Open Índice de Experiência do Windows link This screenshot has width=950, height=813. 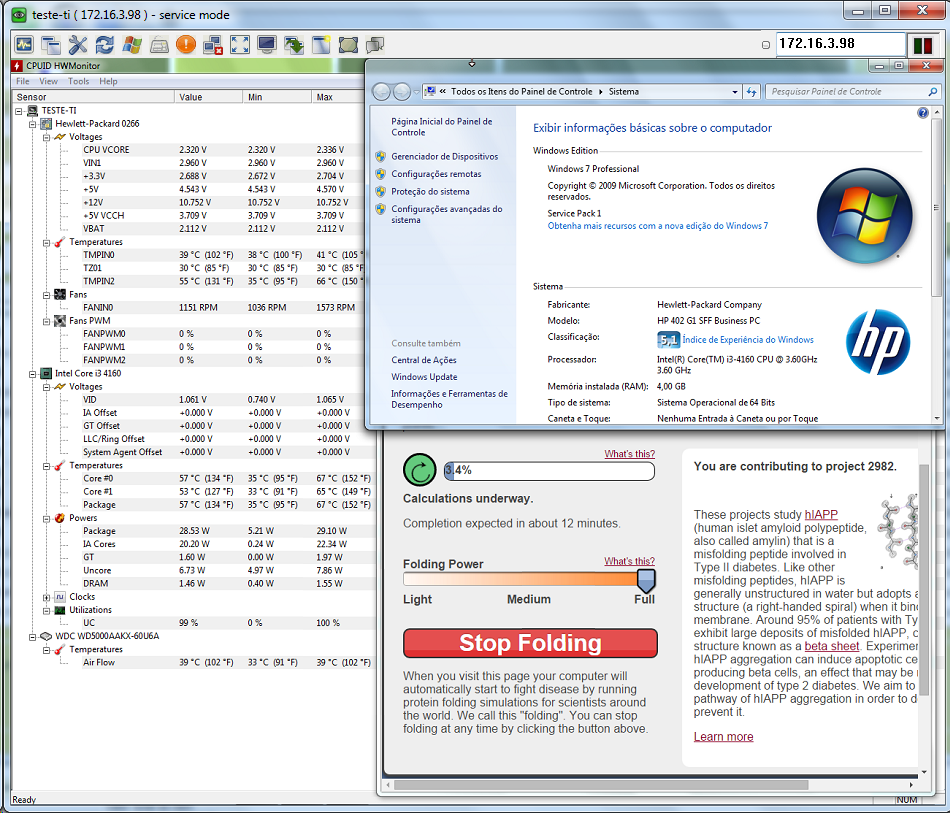click(x=748, y=340)
